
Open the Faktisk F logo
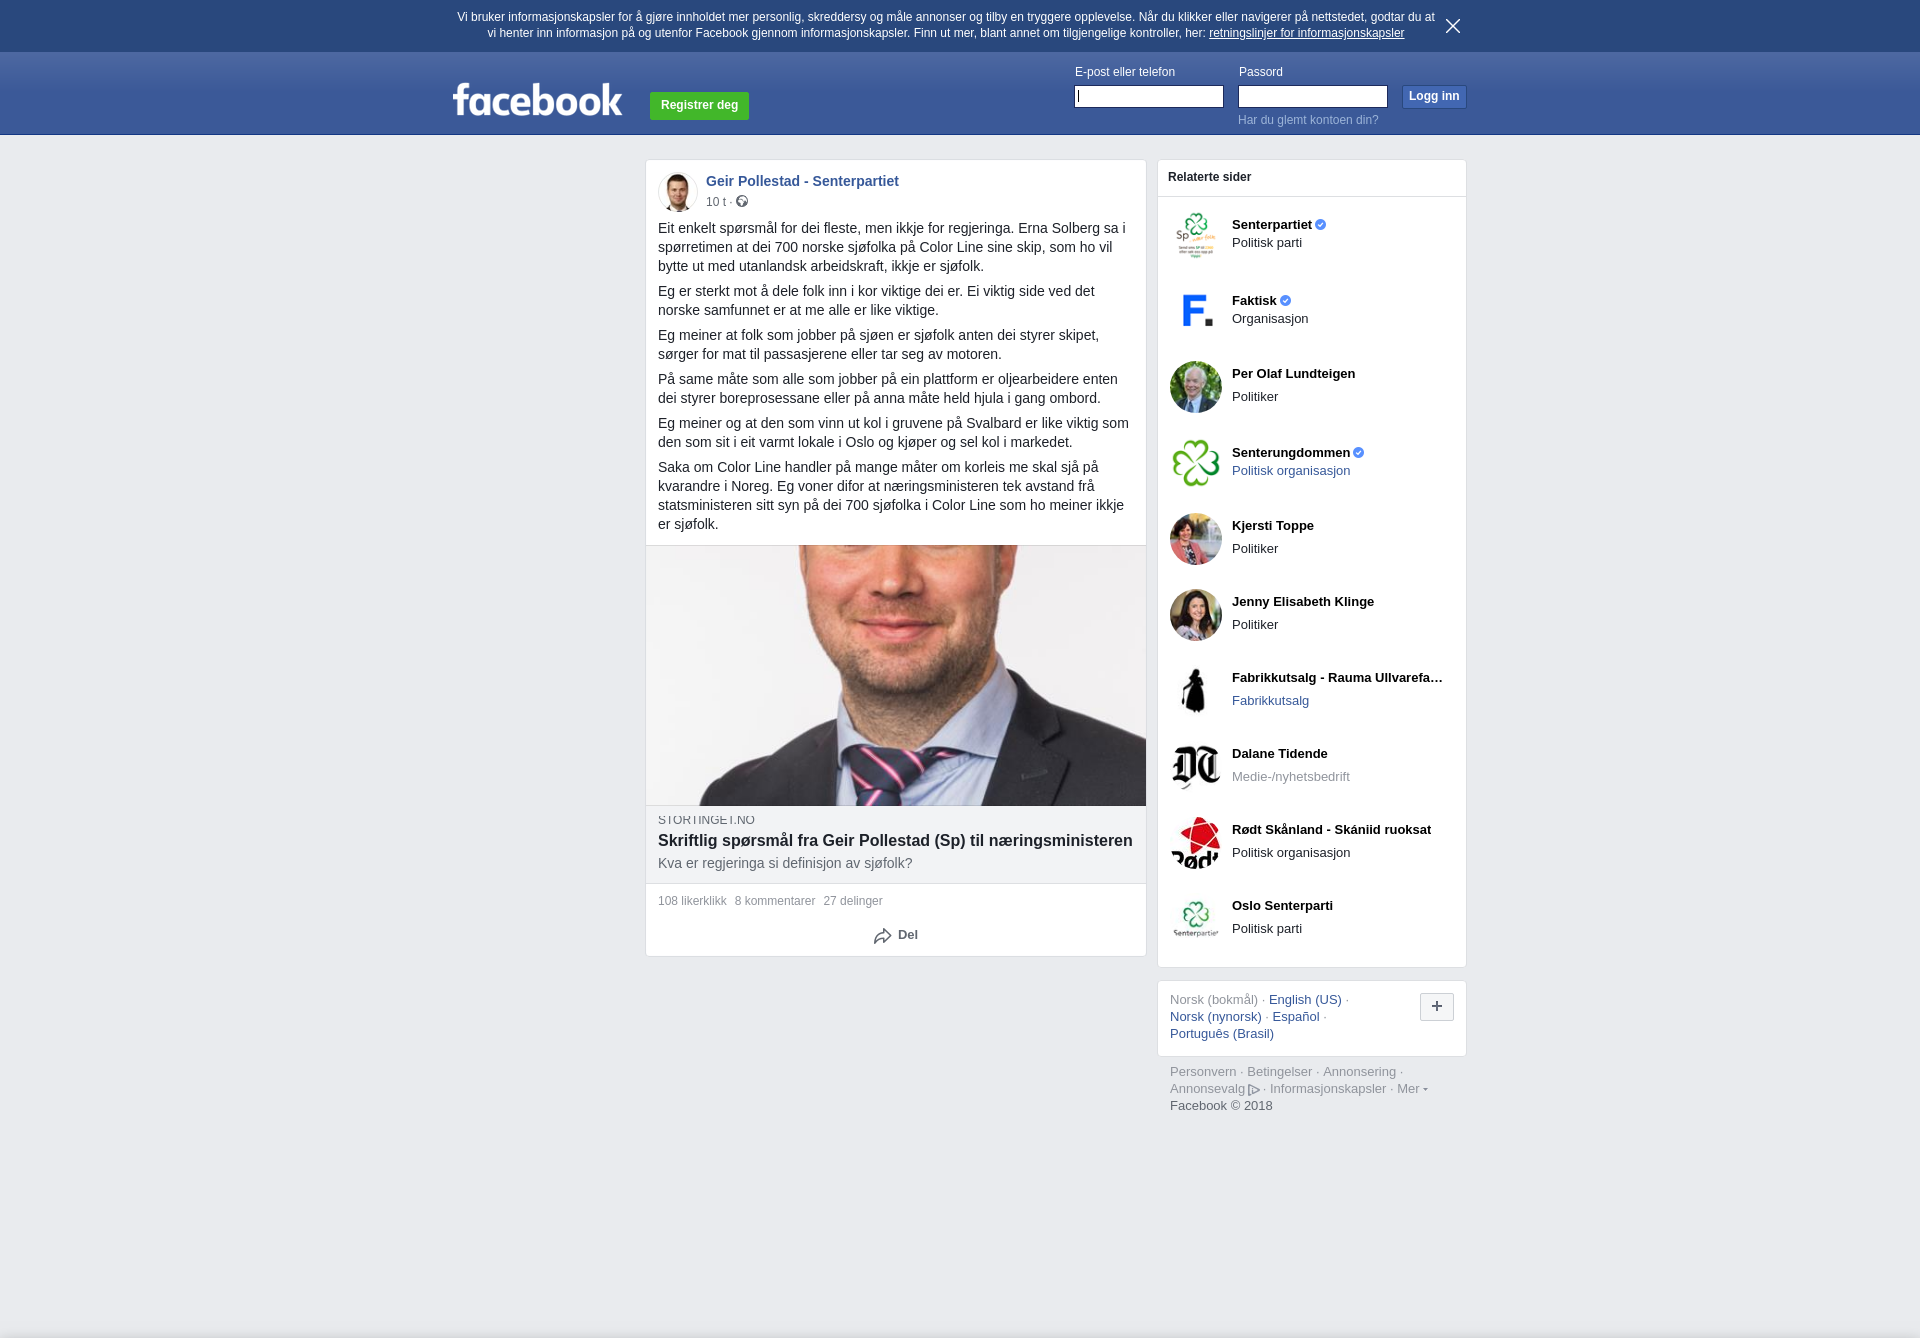(x=1196, y=311)
